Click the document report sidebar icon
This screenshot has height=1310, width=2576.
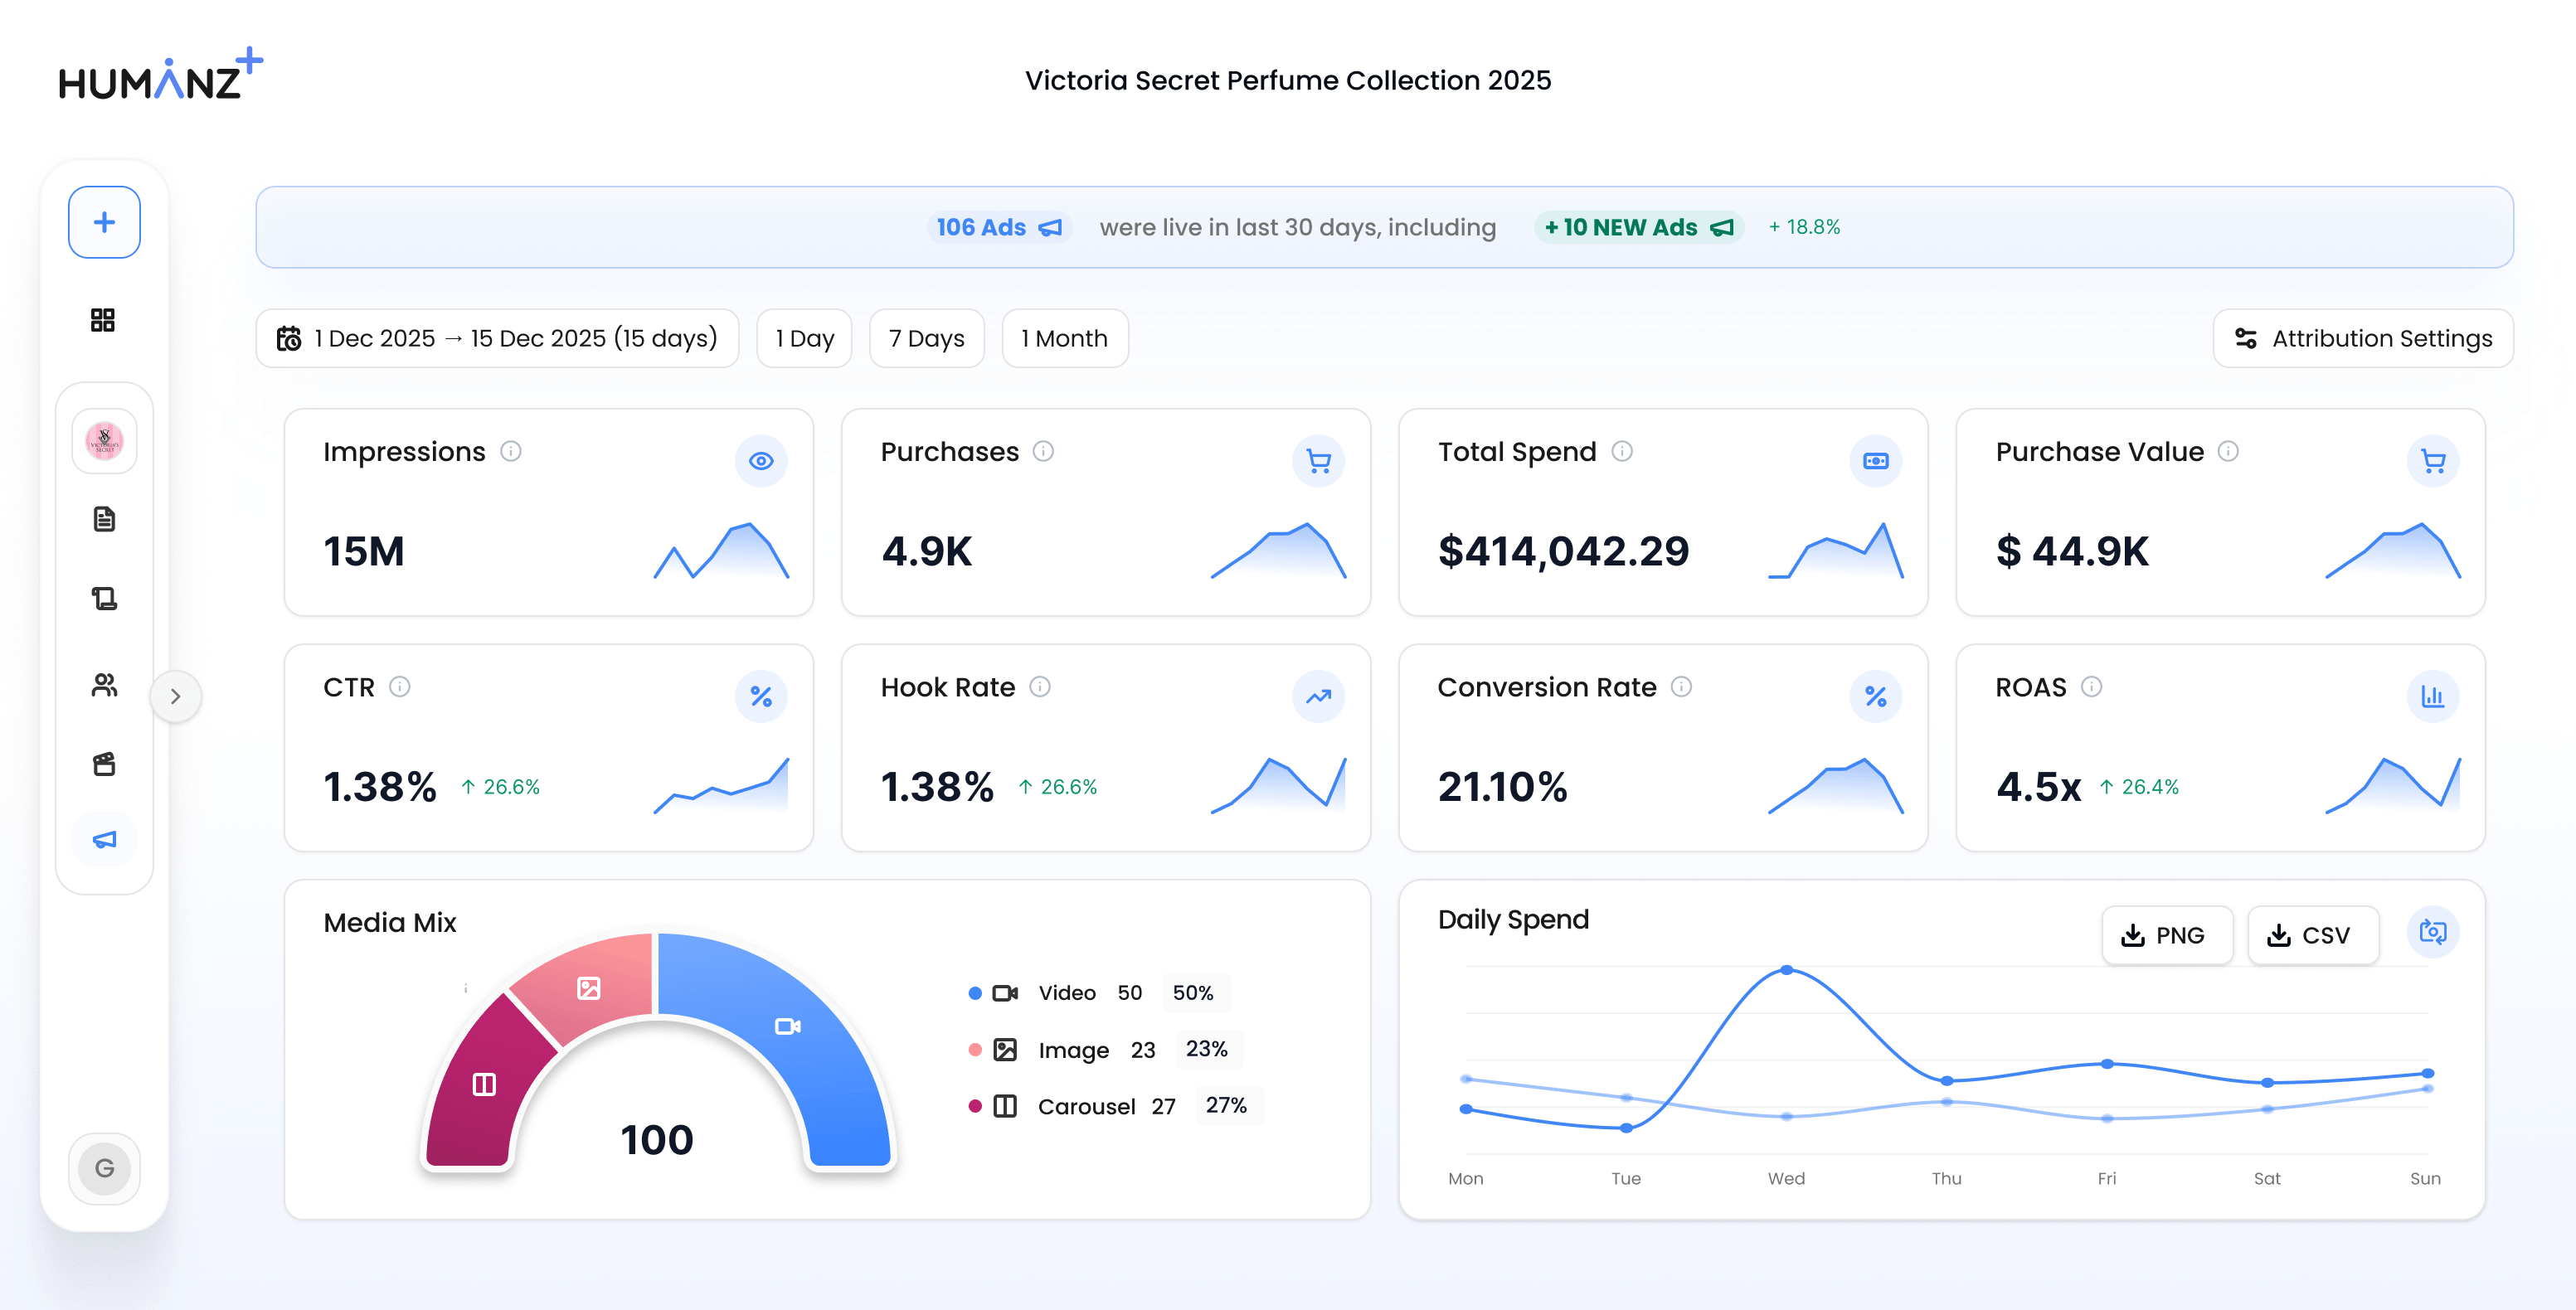coord(104,519)
